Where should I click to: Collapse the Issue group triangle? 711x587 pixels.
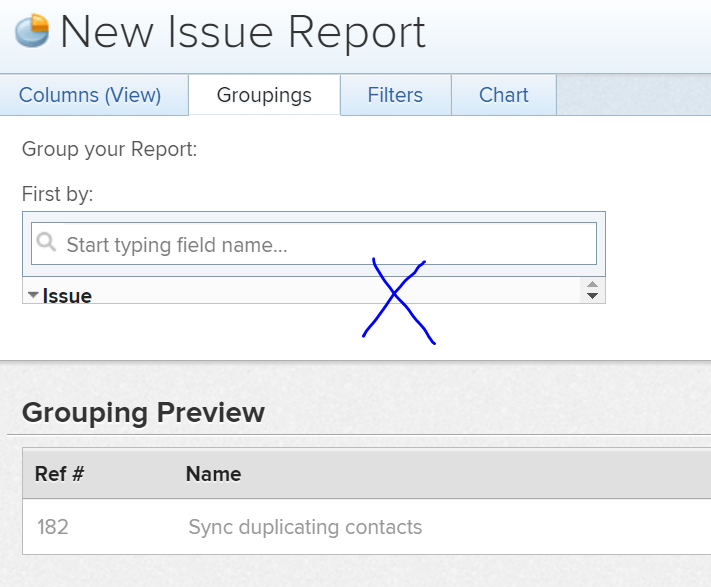pyautogui.click(x=33, y=295)
